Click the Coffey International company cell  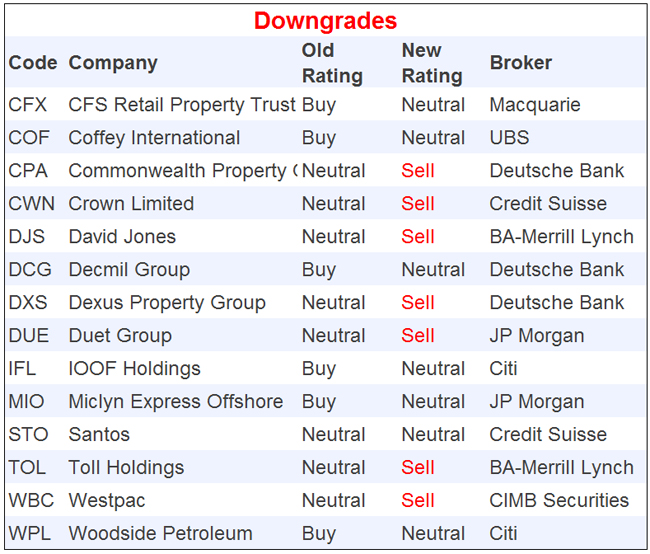click(x=154, y=138)
